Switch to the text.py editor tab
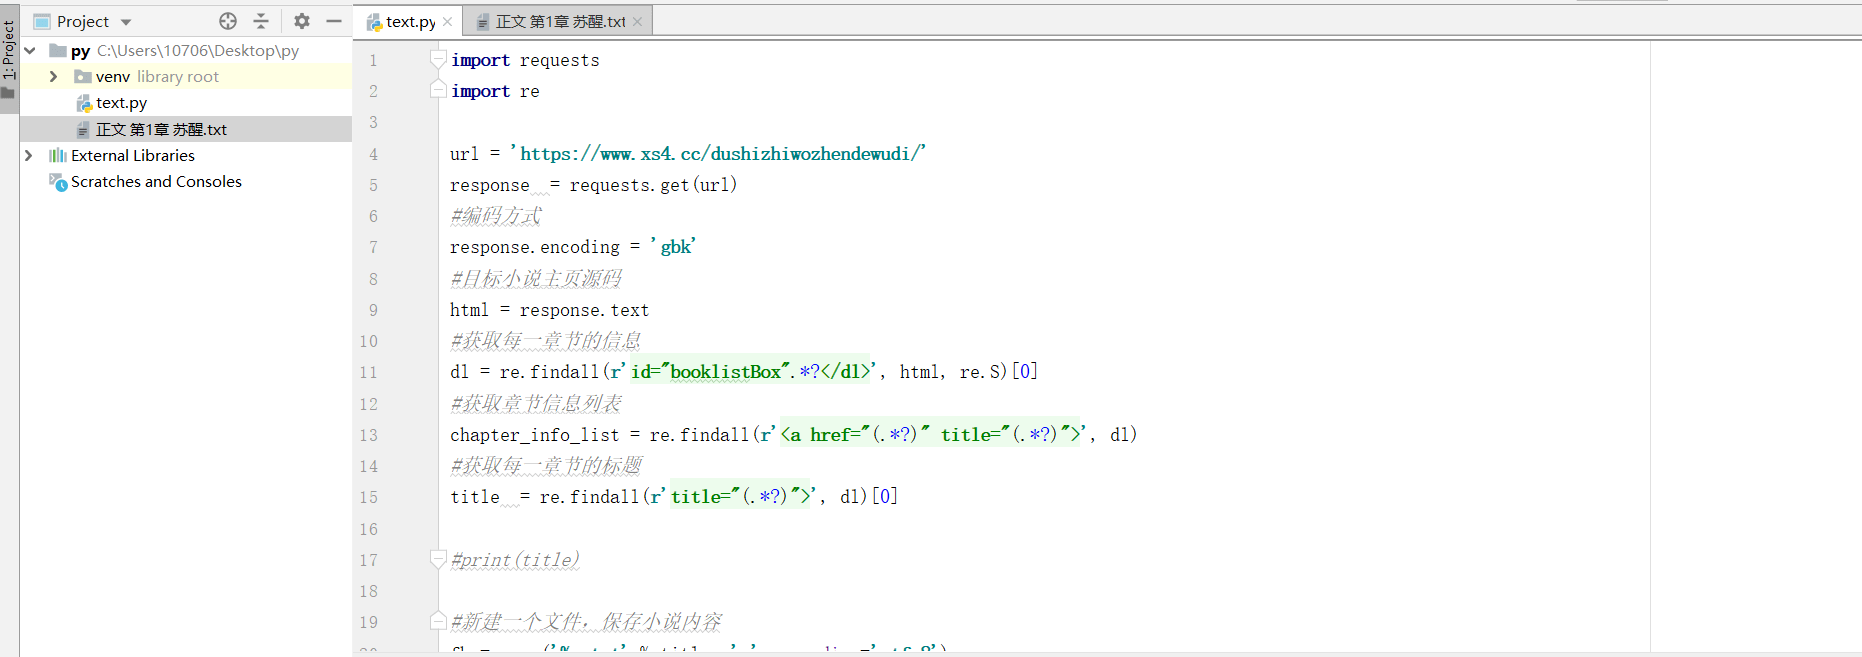This screenshot has width=1862, height=657. click(x=410, y=21)
